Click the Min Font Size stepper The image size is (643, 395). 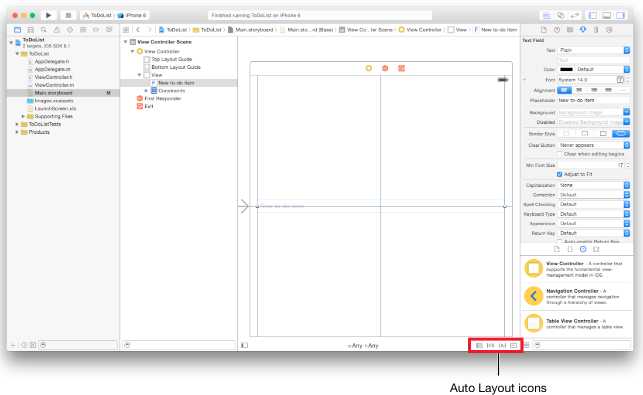pos(628,165)
